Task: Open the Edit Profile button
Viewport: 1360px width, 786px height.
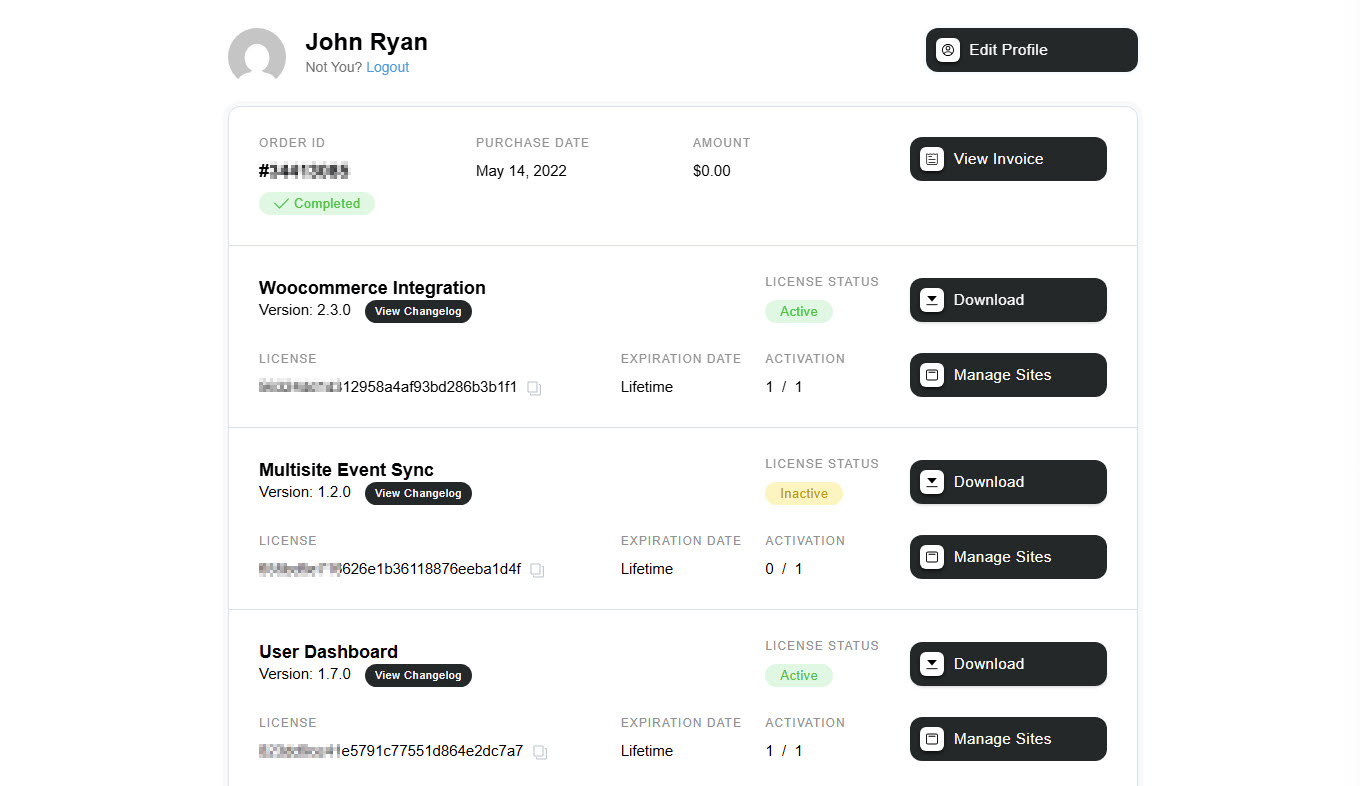Action: point(1031,50)
